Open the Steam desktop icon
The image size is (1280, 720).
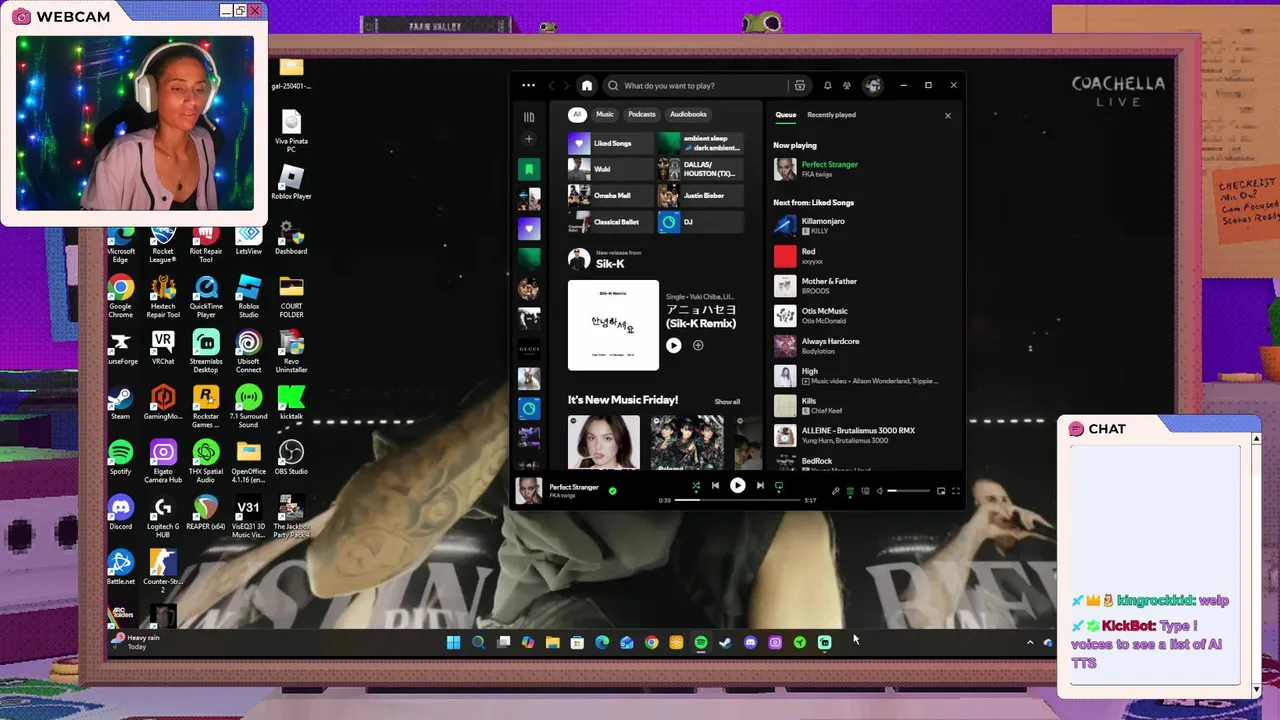121,403
